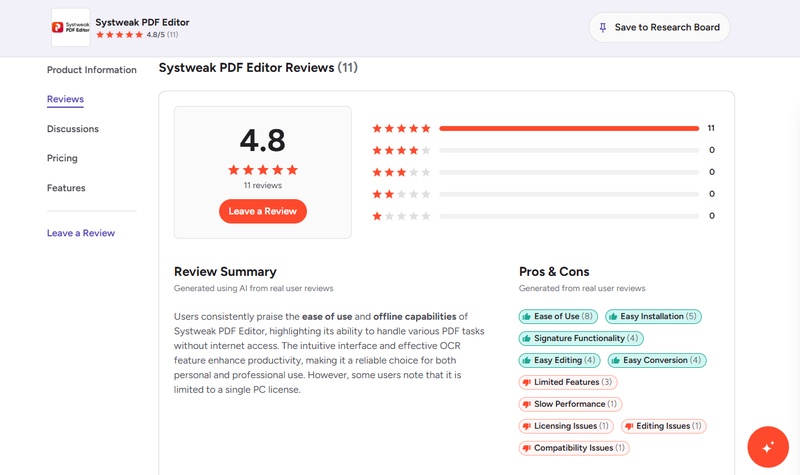Click the "11 reviews" text in rating card
Viewport: 800px width, 475px height.
[263, 185]
